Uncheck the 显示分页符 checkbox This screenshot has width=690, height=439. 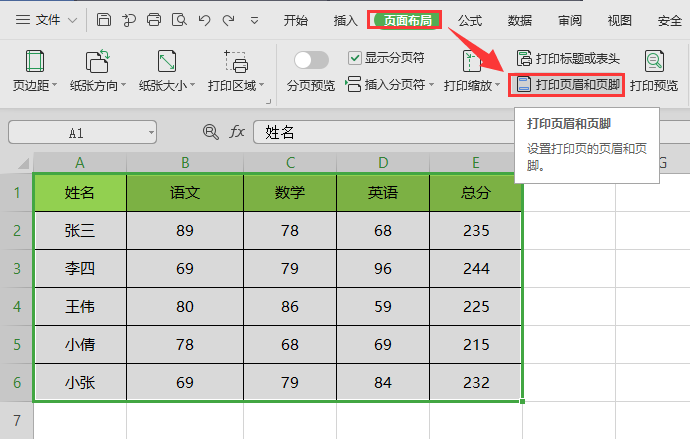pos(355,58)
